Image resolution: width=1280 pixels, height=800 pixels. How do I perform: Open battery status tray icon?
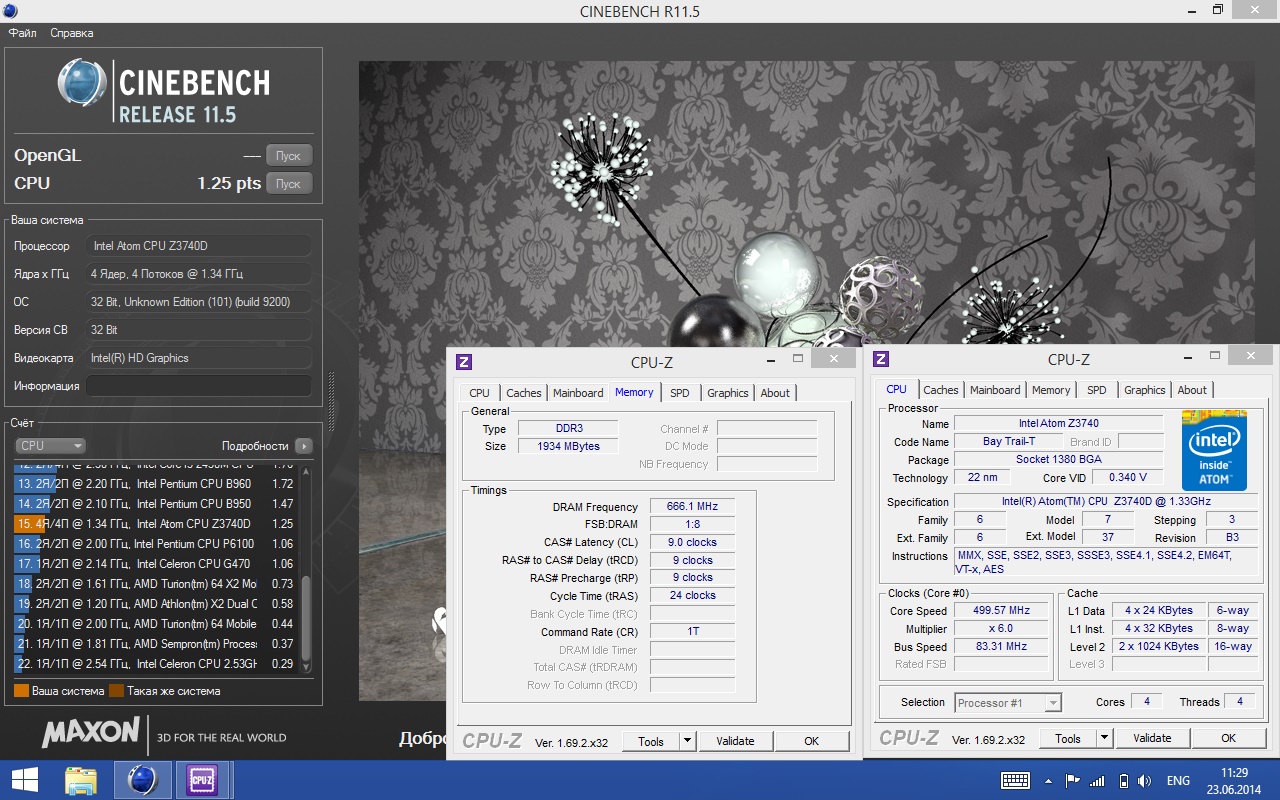pos(1122,781)
